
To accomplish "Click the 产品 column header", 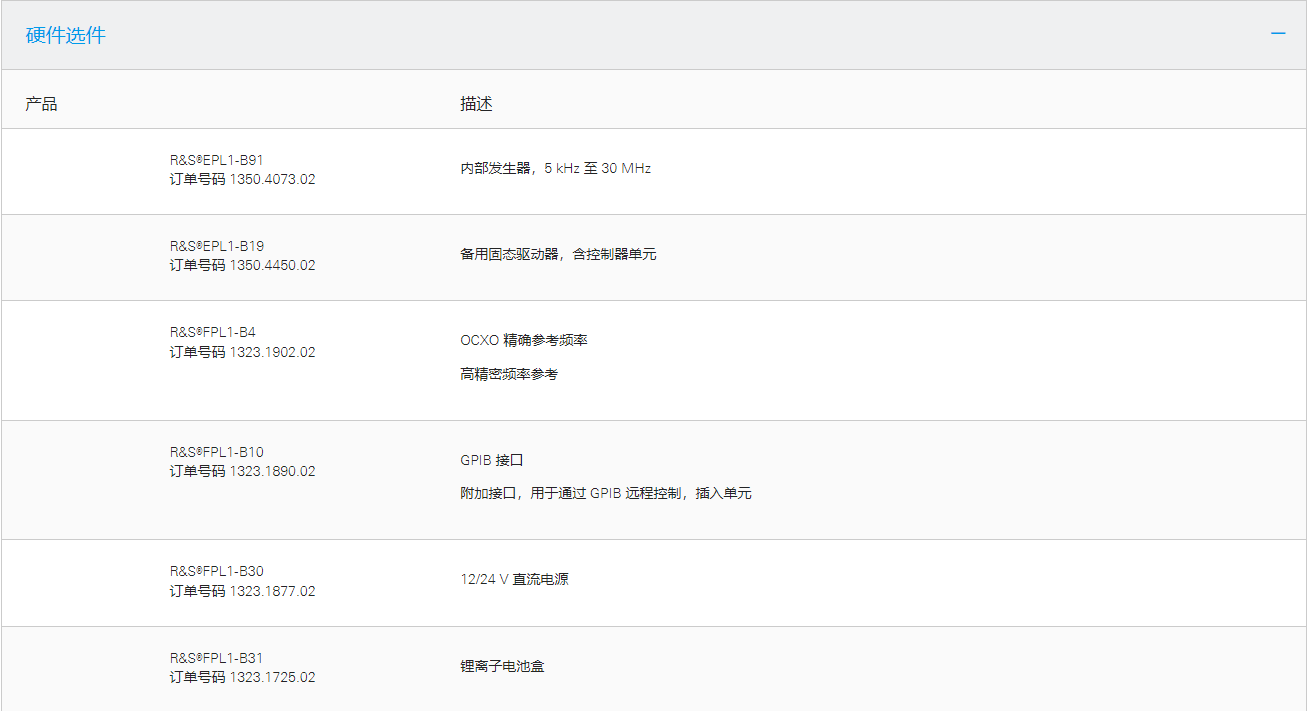I will [x=41, y=104].
